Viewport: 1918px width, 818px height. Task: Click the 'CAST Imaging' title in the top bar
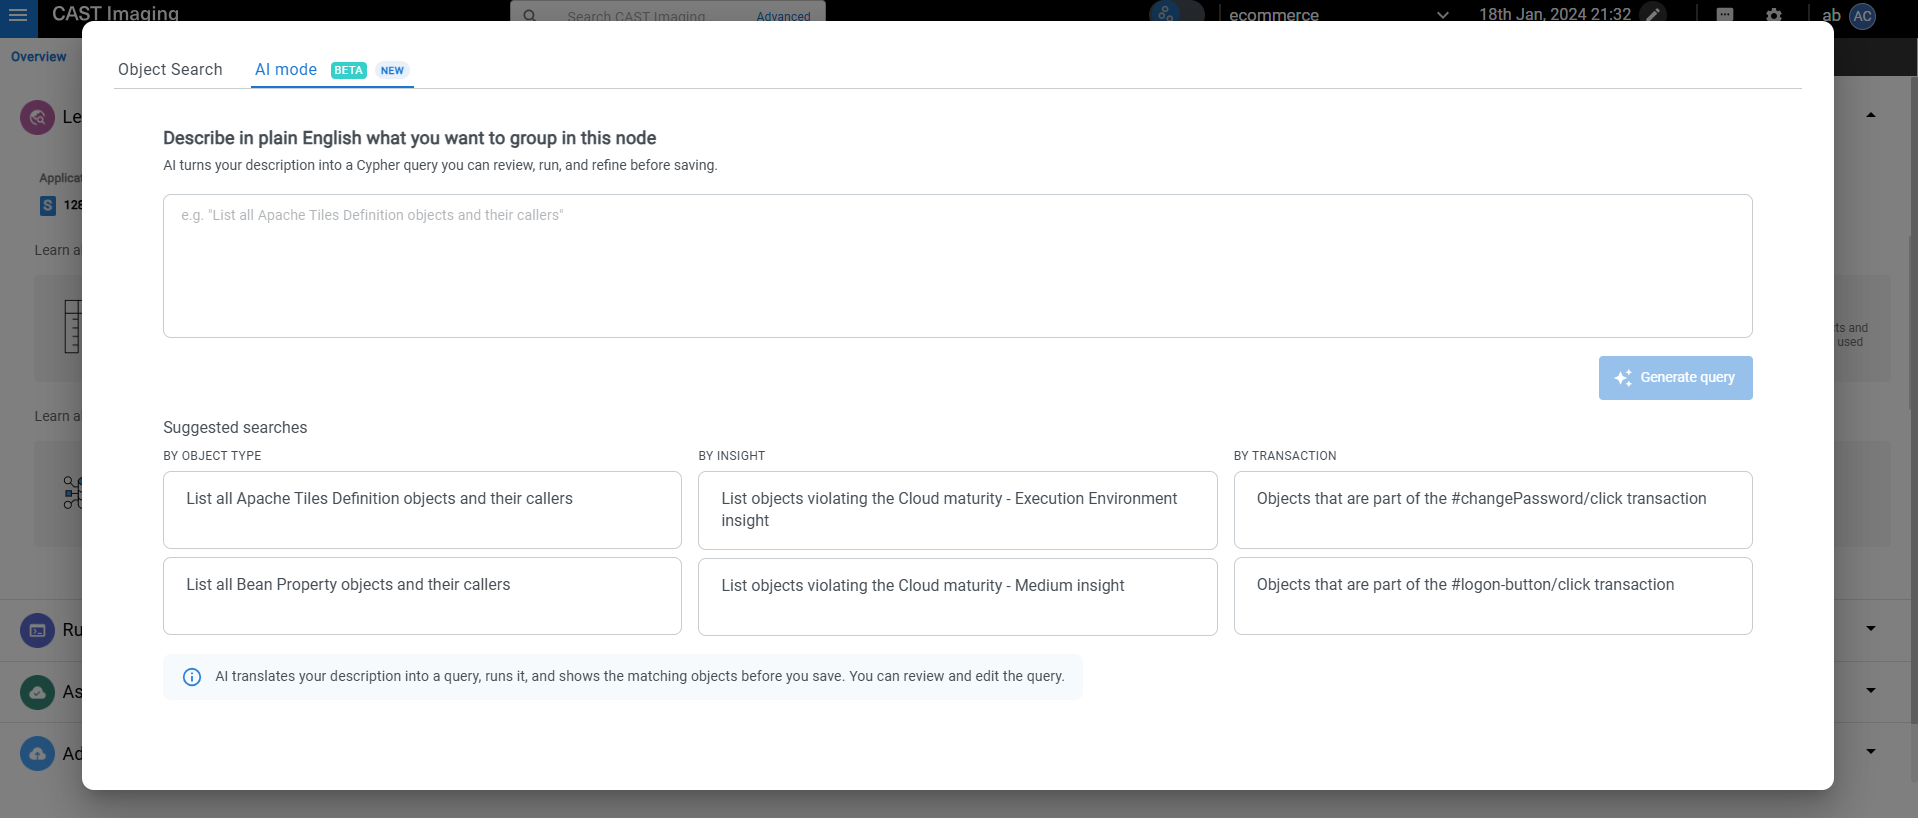[x=115, y=13]
